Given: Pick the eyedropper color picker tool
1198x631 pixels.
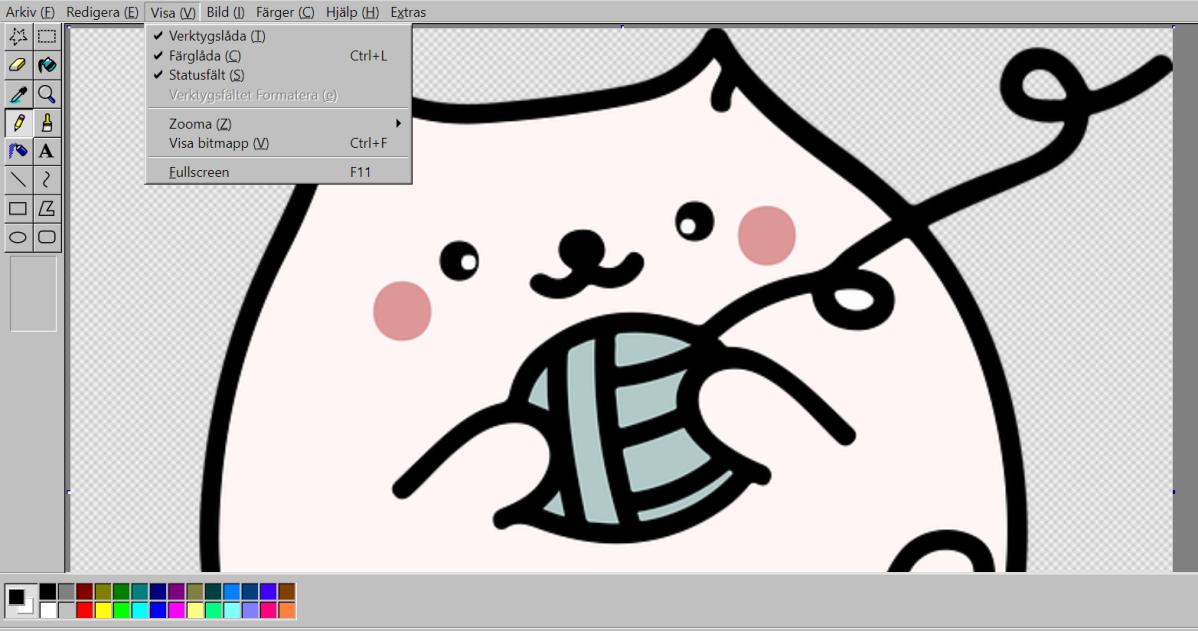Looking at the screenshot, I should point(17,94).
